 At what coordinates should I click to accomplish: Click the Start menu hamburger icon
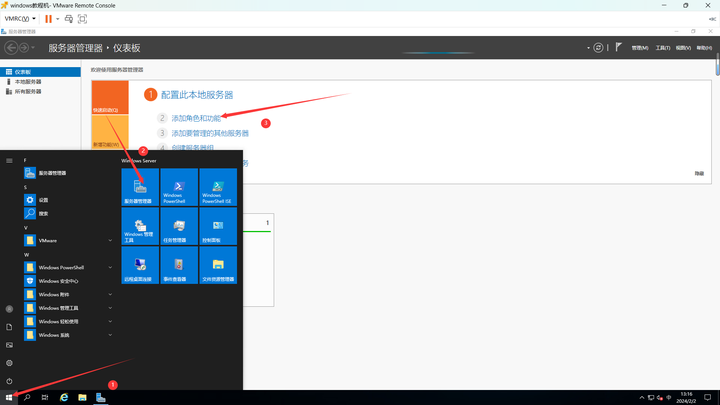(9, 161)
